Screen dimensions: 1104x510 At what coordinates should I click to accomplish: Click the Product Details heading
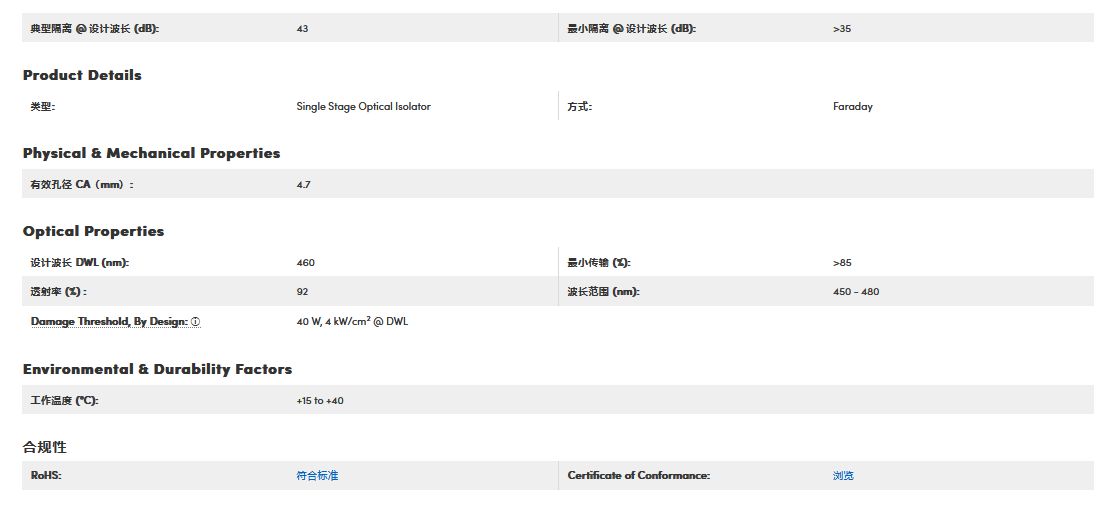82,75
